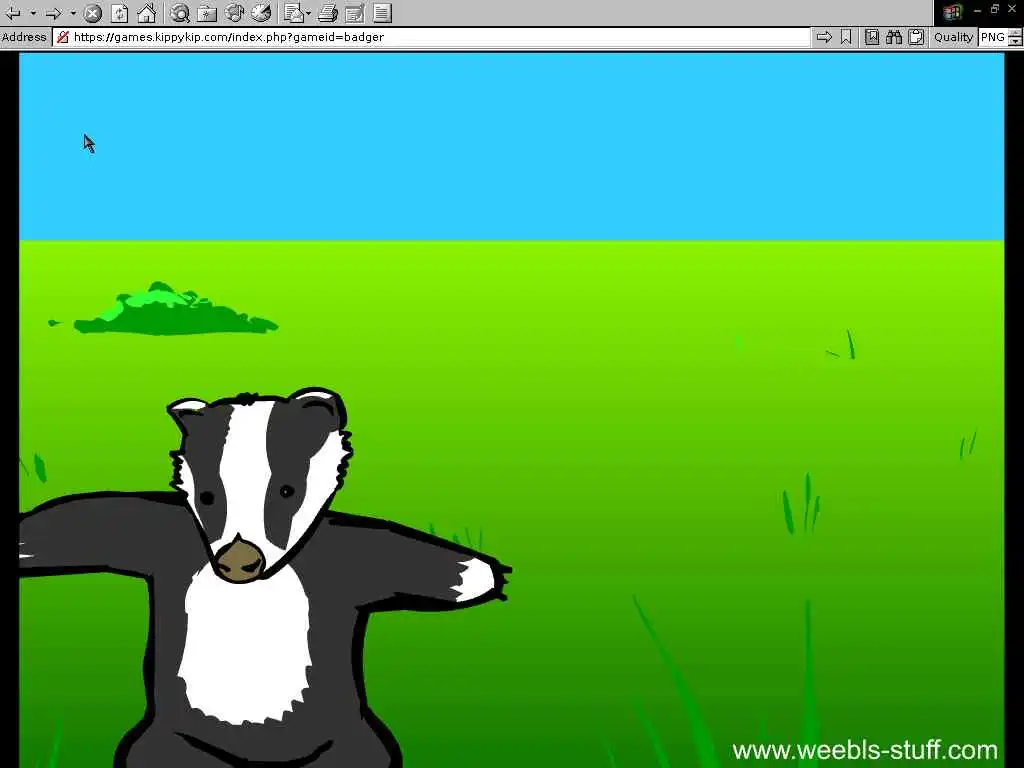Open Media with the music globe icon
Viewport: 1024px width, 768px height.
point(234,12)
